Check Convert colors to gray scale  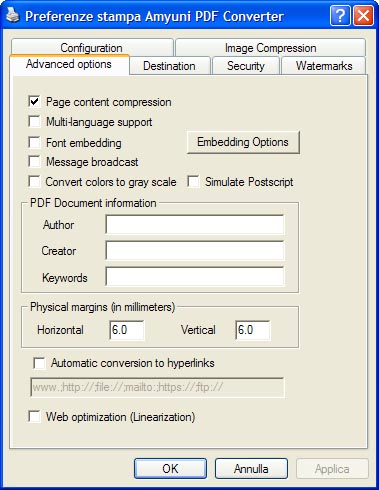35,182
